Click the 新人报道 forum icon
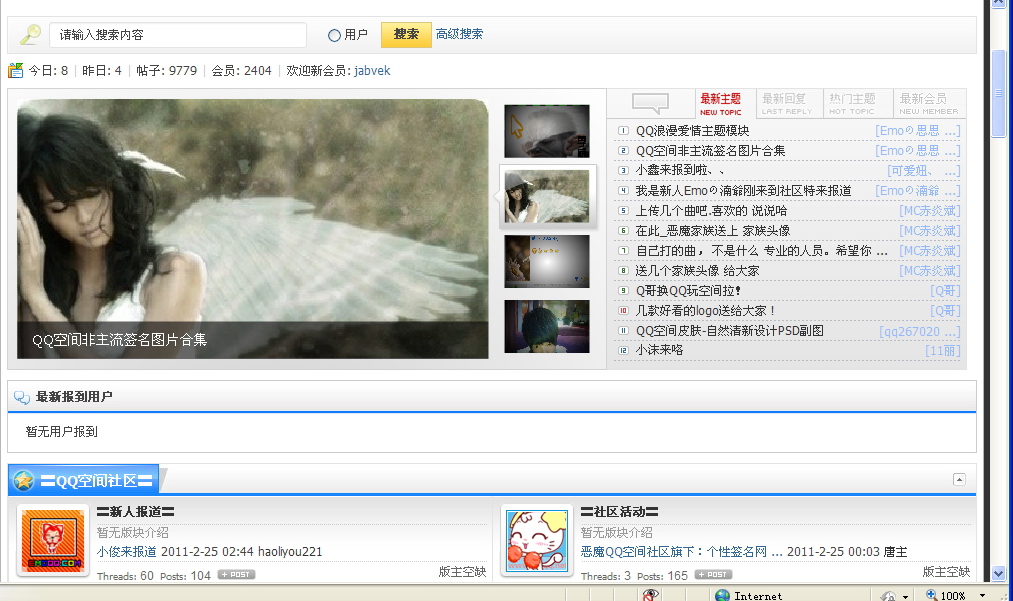The height and width of the screenshot is (601, 1013). pos(53,540)
